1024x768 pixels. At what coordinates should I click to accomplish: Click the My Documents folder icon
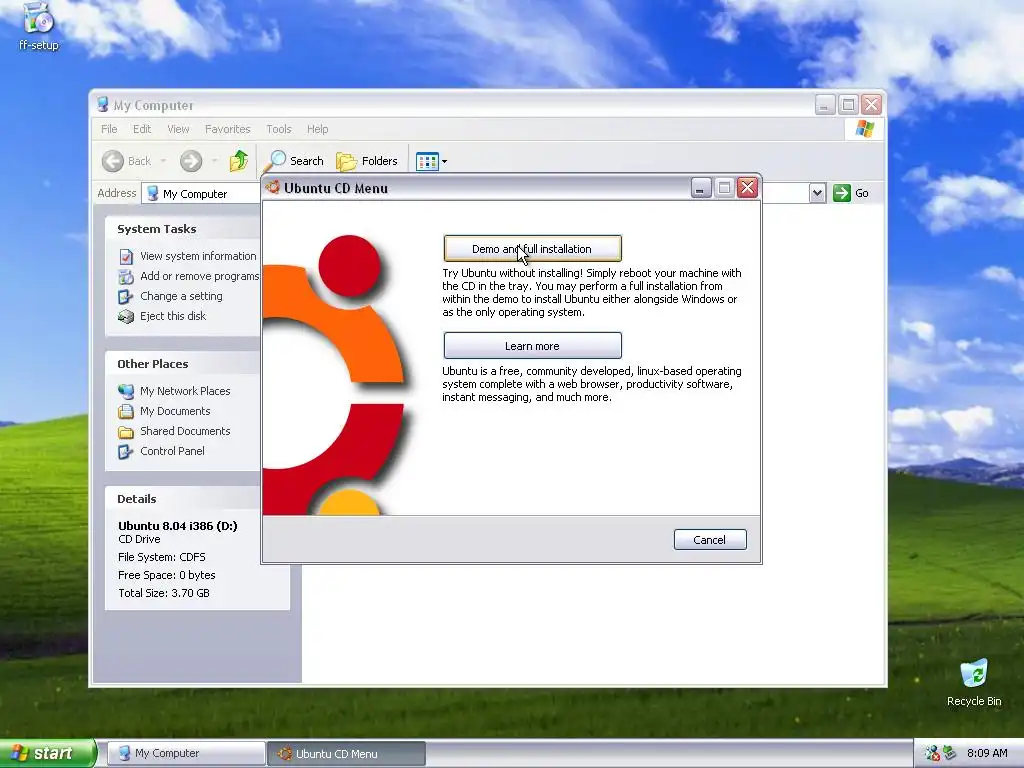tap(126, 411)
